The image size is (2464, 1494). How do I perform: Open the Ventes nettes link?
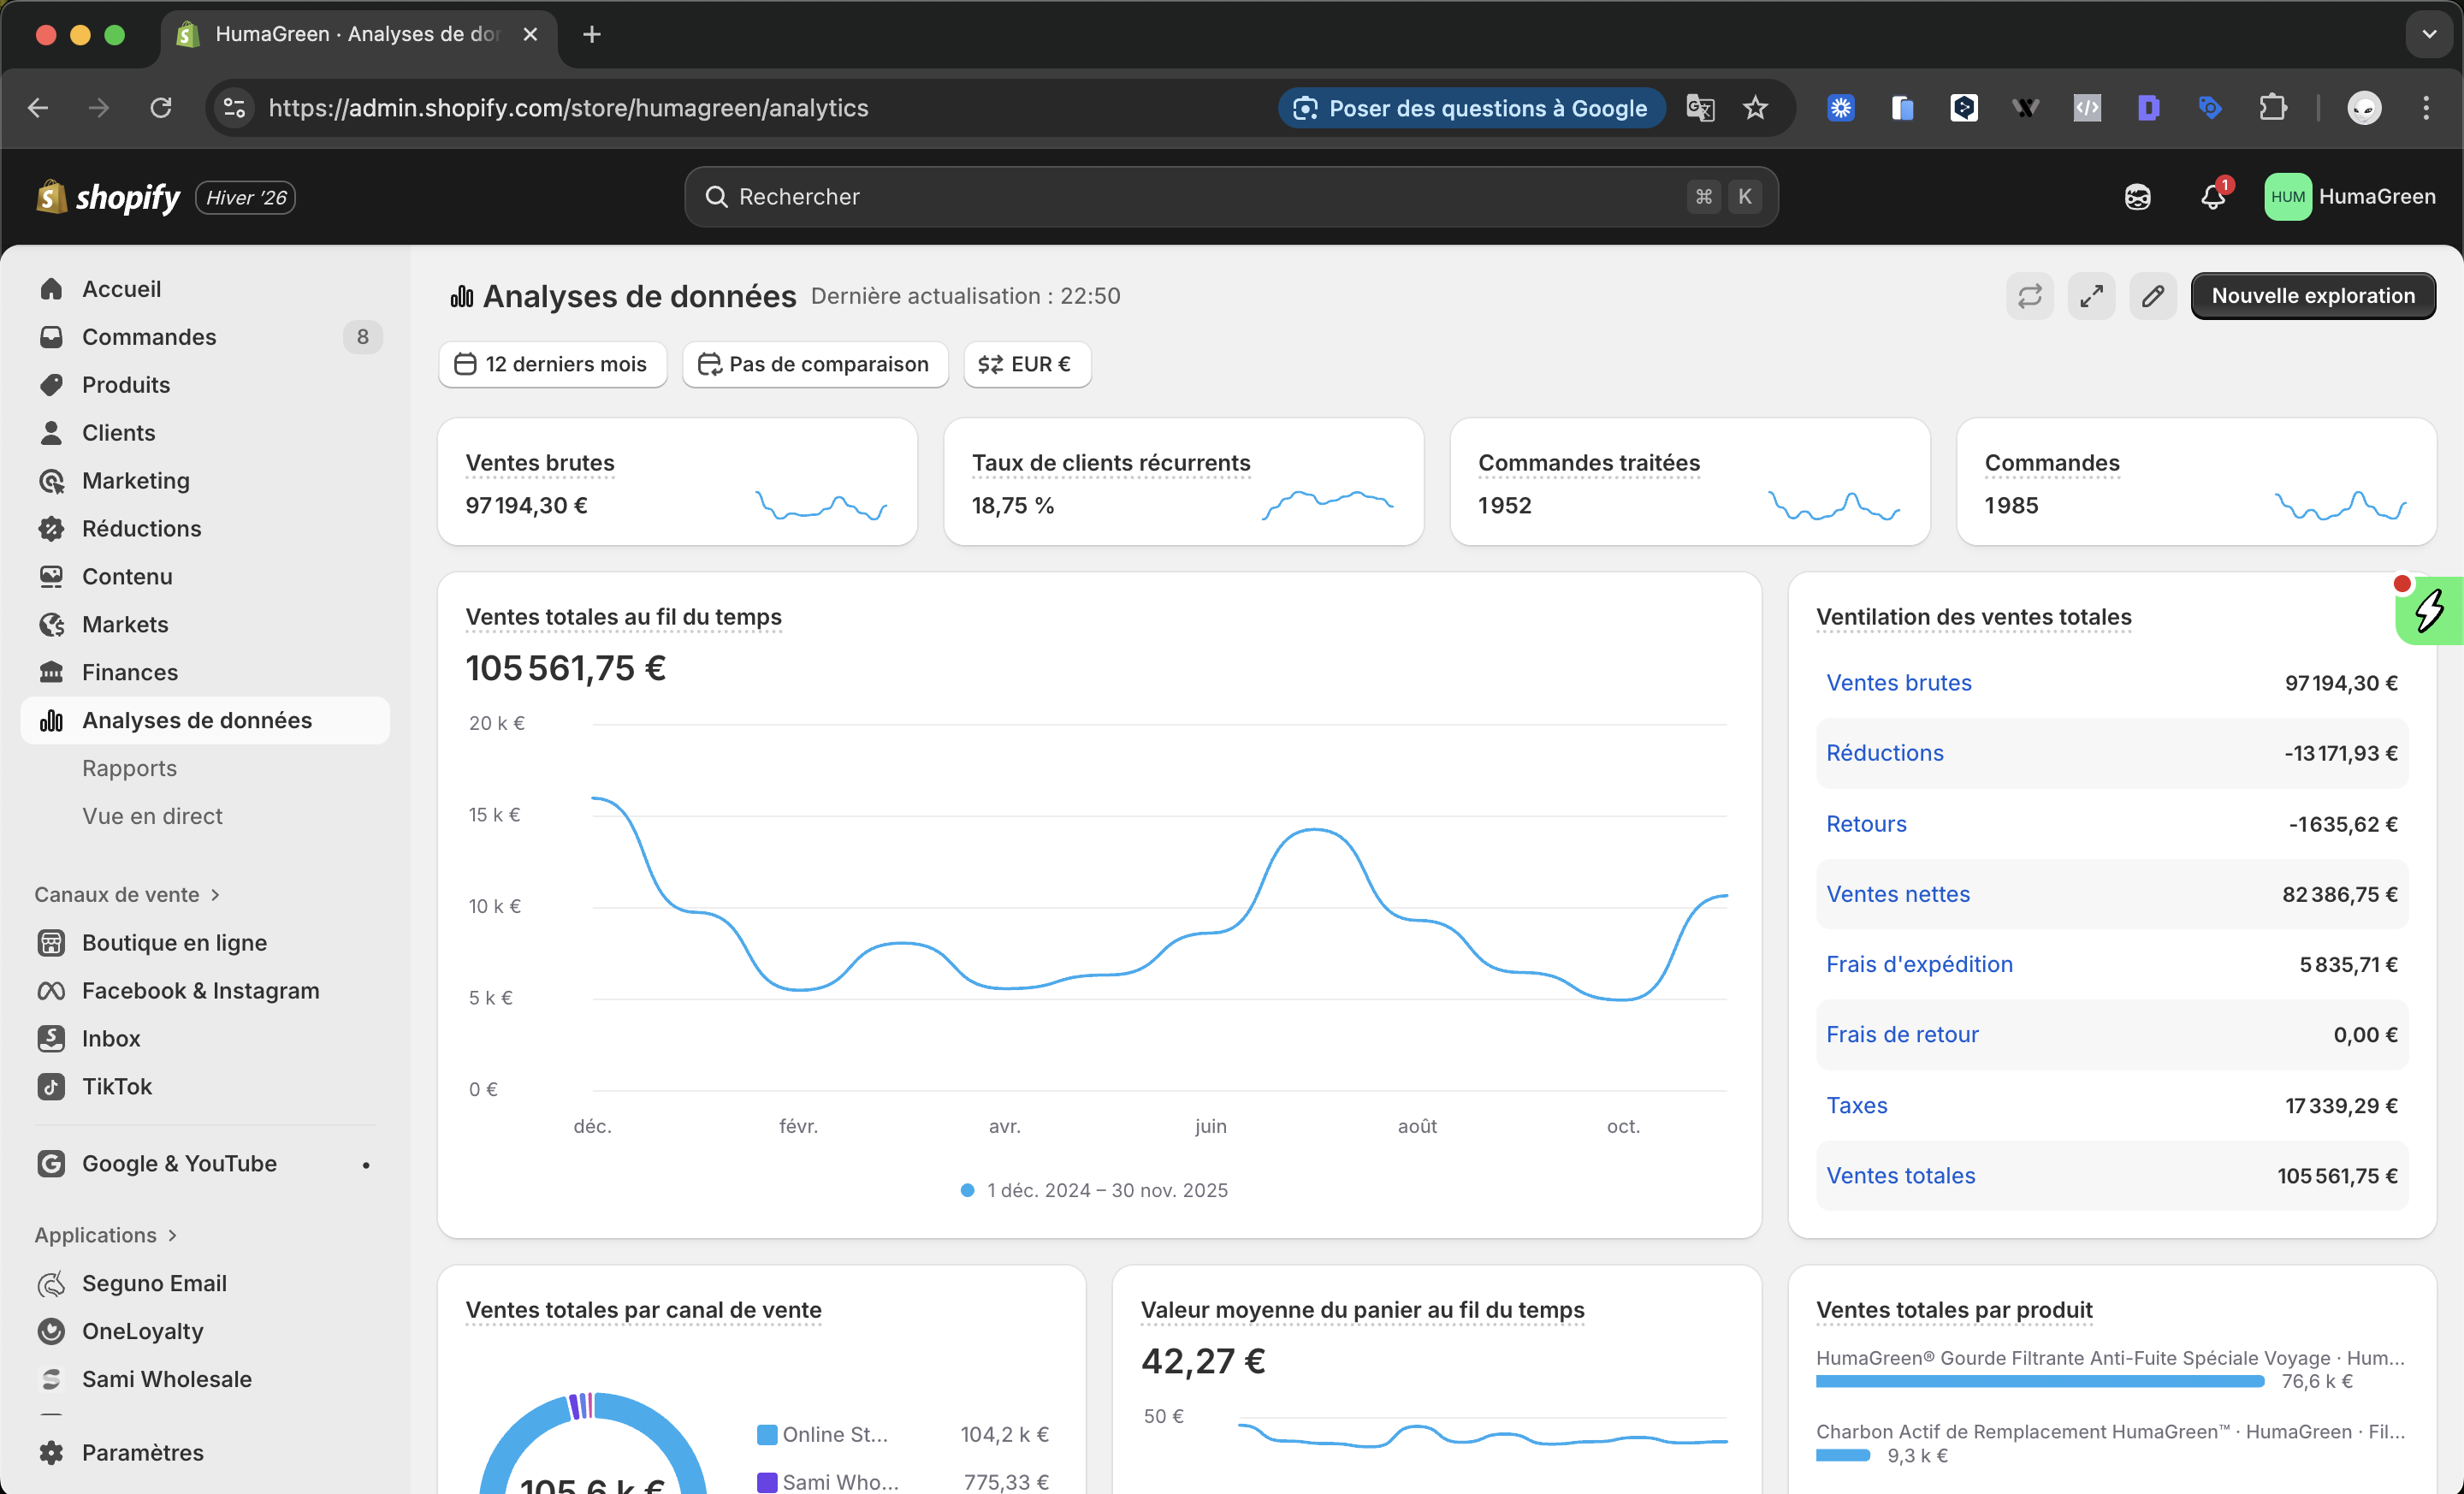tap(1897, 894)
